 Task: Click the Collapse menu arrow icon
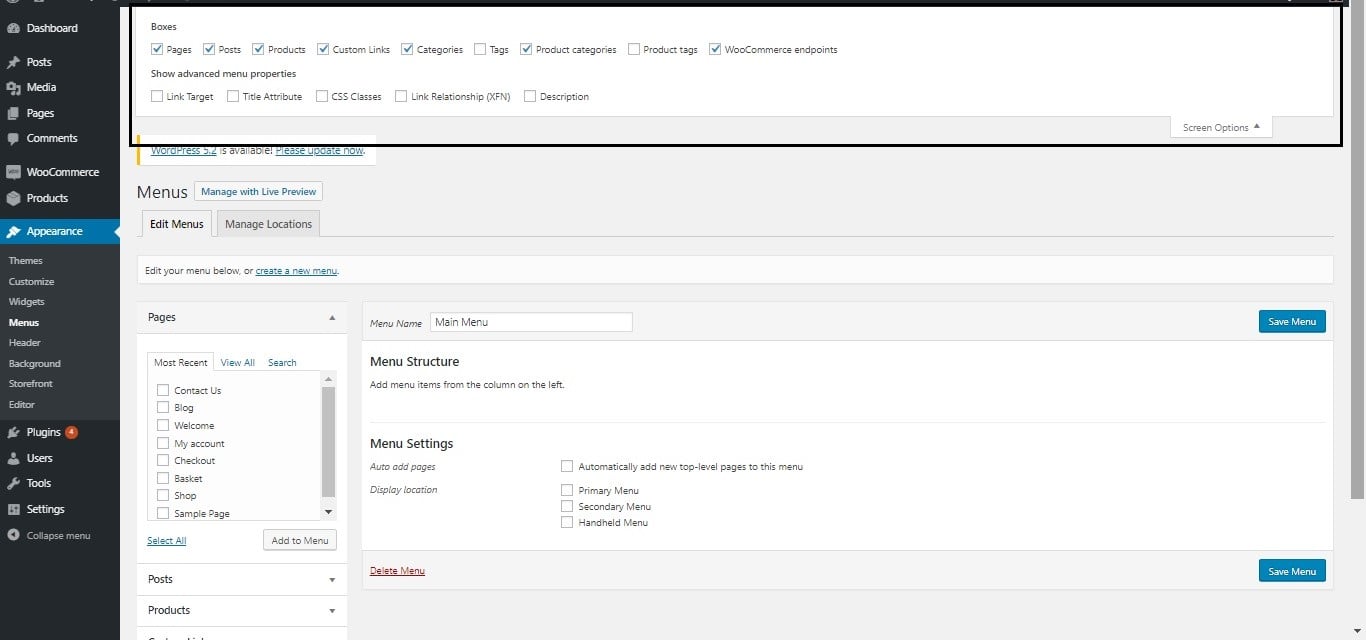pyautogui.click(x=13, y=535)
